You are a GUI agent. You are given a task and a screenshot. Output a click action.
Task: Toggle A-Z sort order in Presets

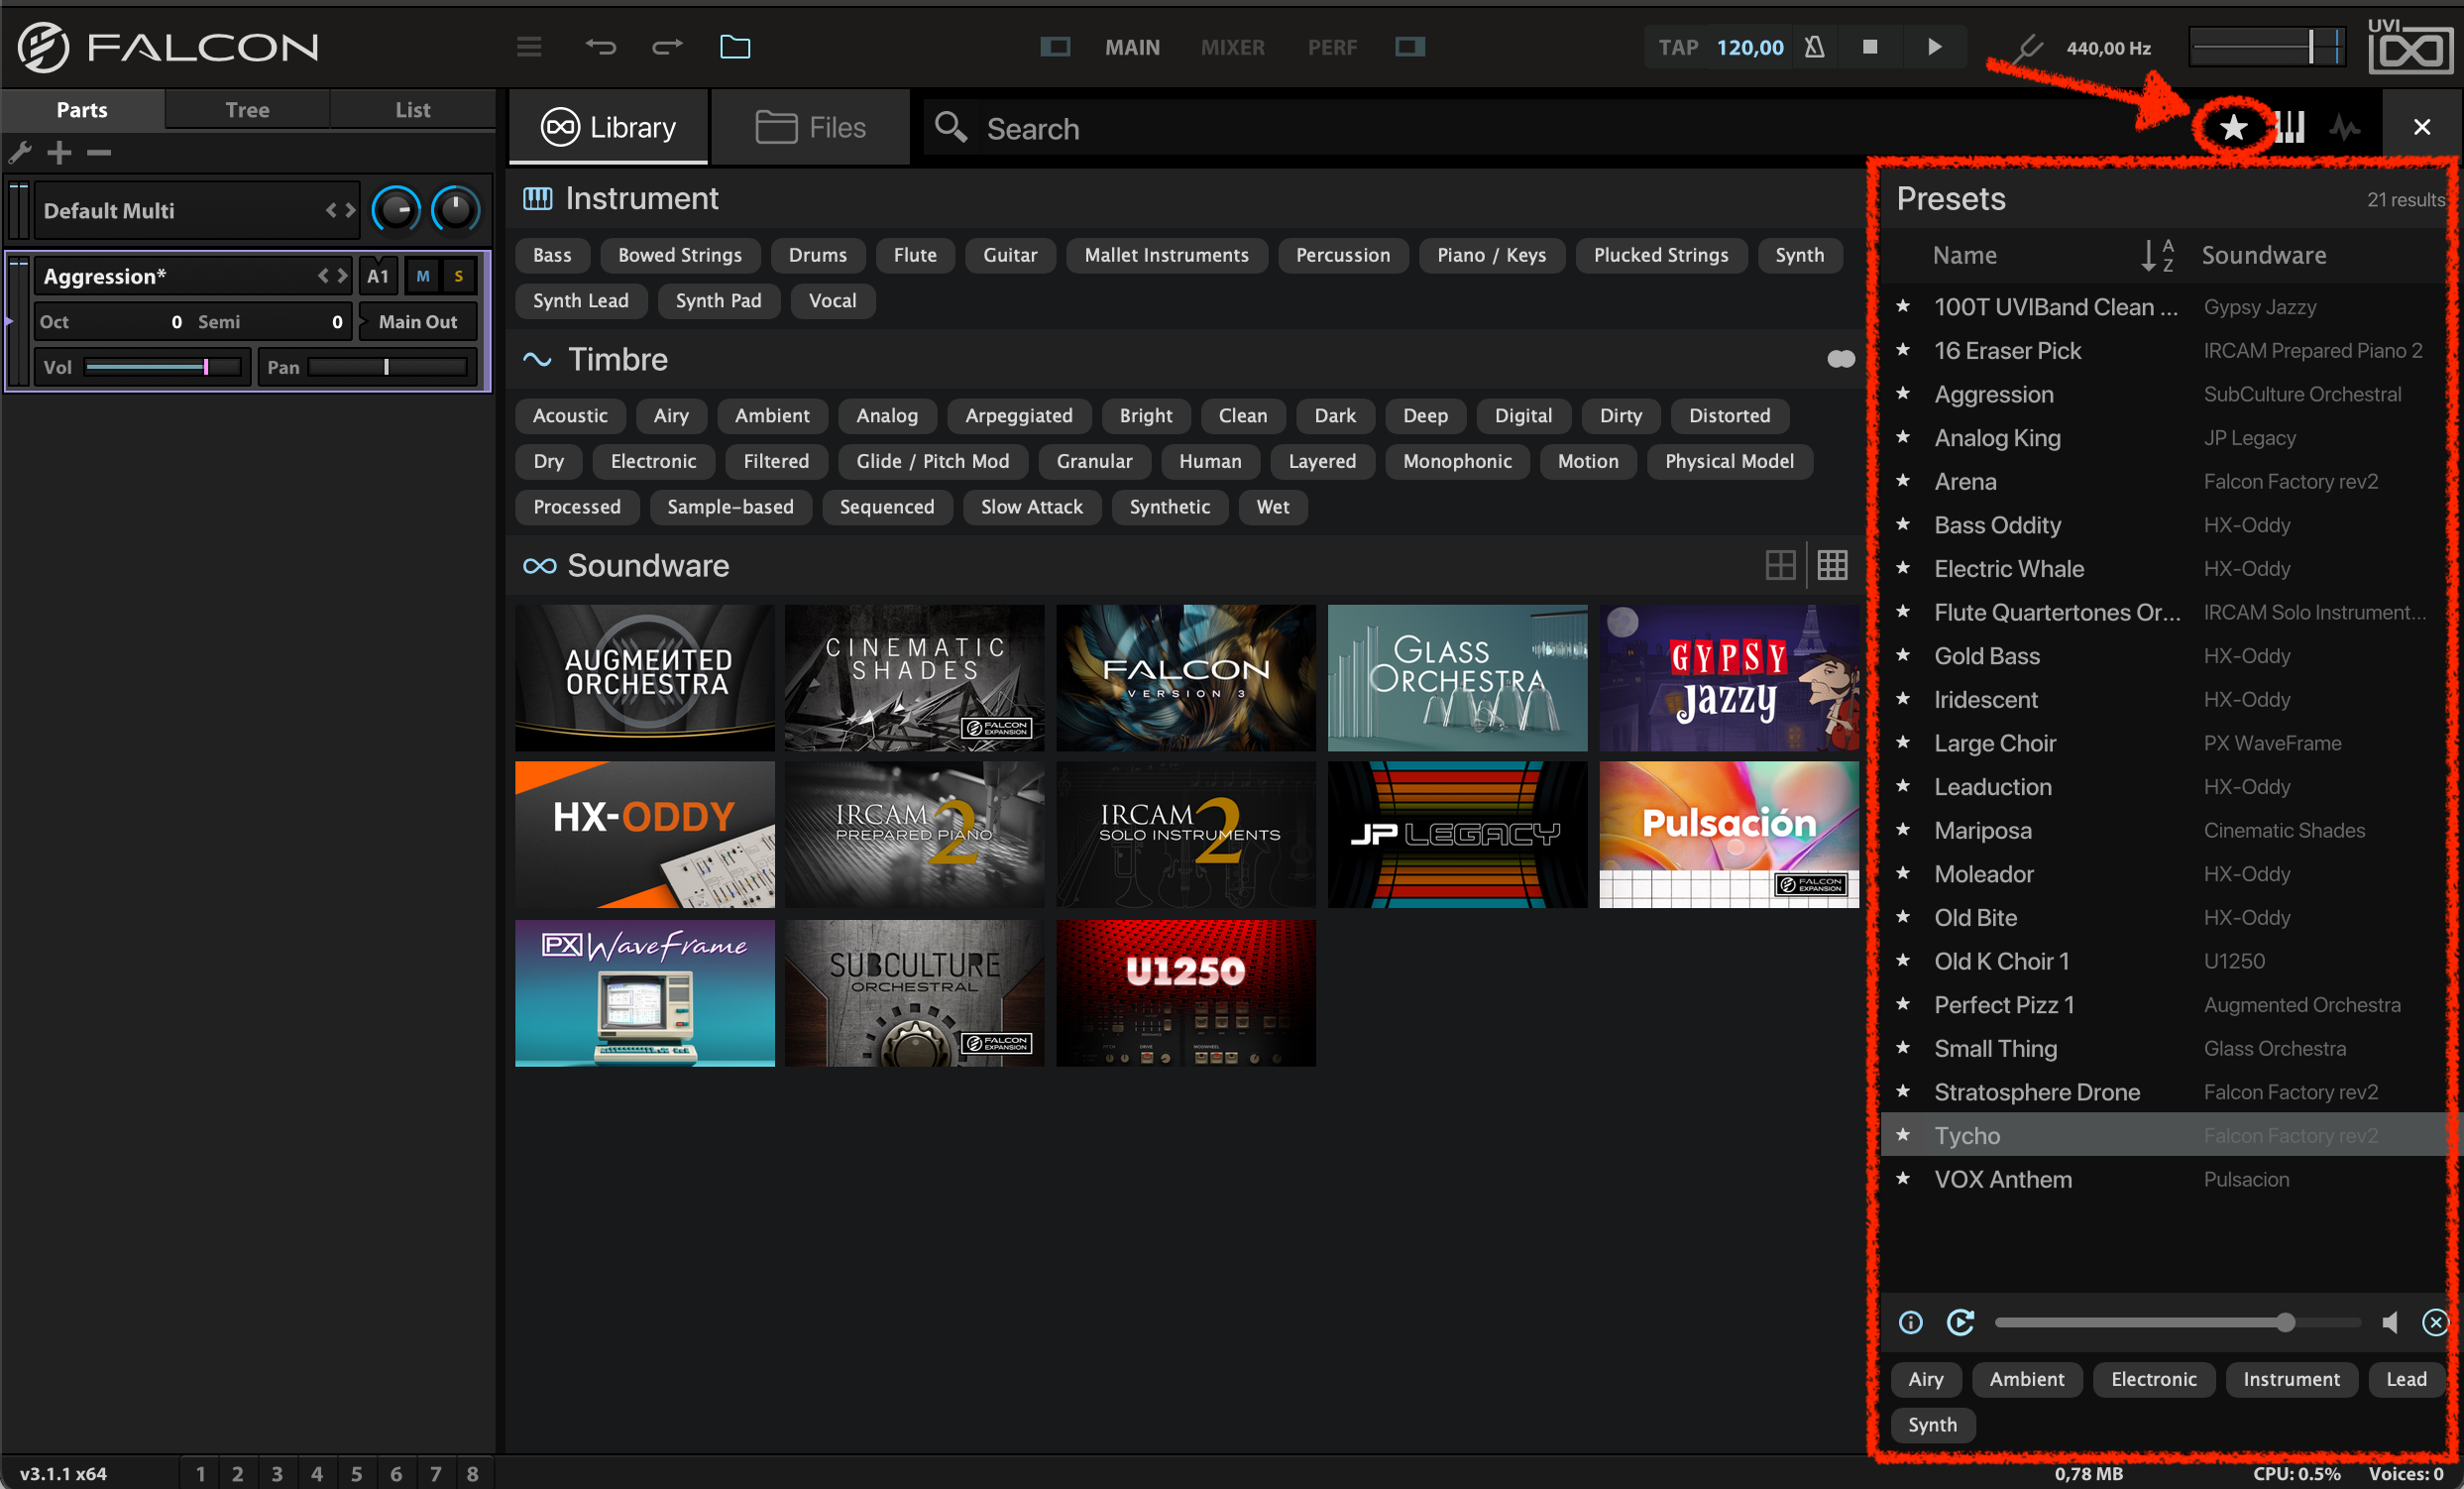(x=2156, y=256)
